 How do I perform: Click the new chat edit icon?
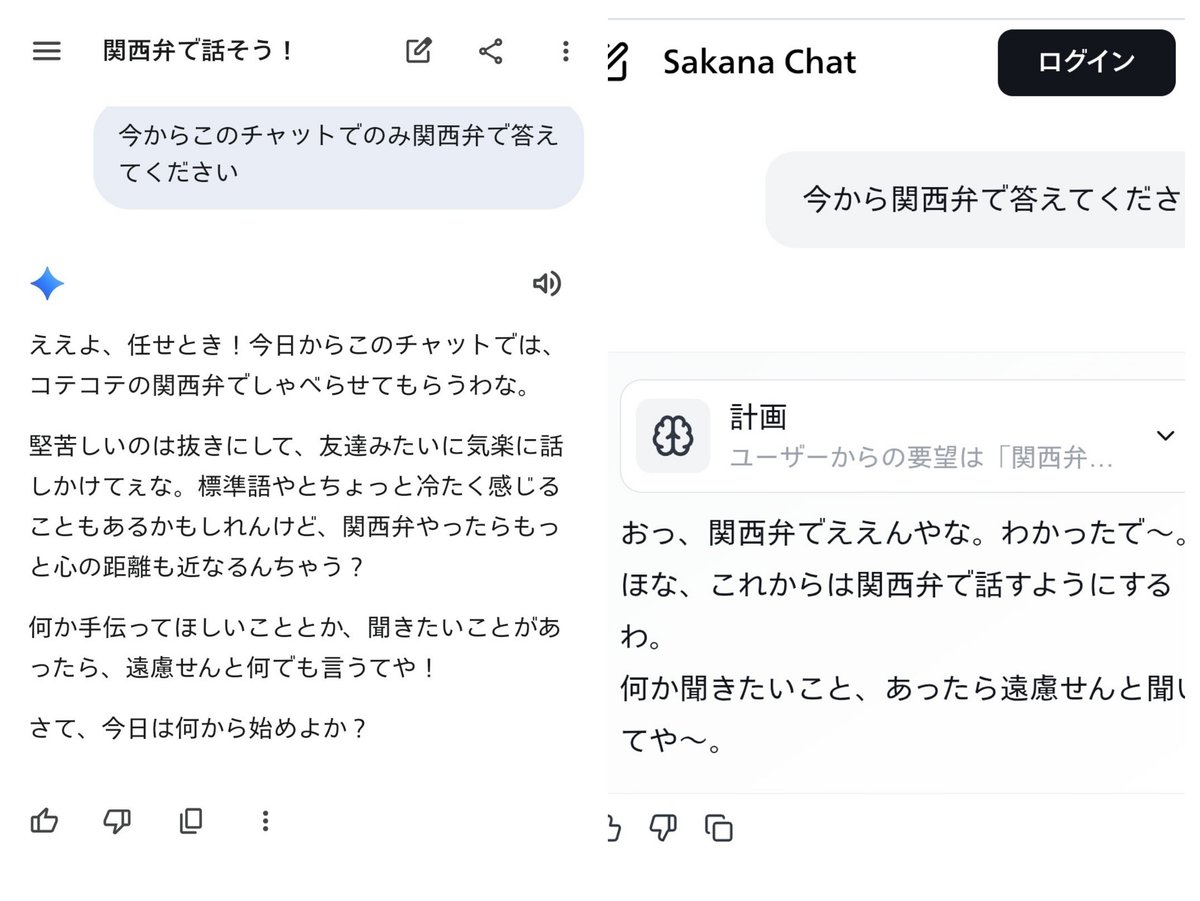pyautogui.click(x=418, y=51)
